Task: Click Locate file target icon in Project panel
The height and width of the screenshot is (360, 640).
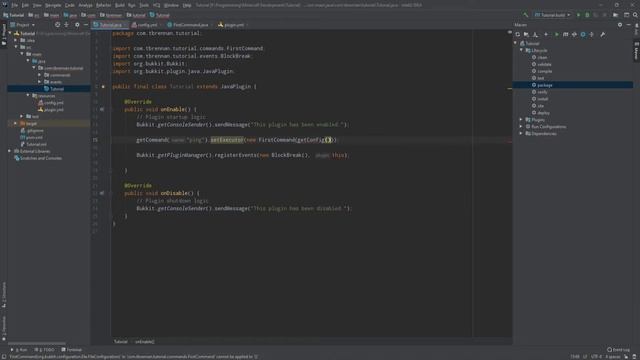Action: [x=58, y=25]
